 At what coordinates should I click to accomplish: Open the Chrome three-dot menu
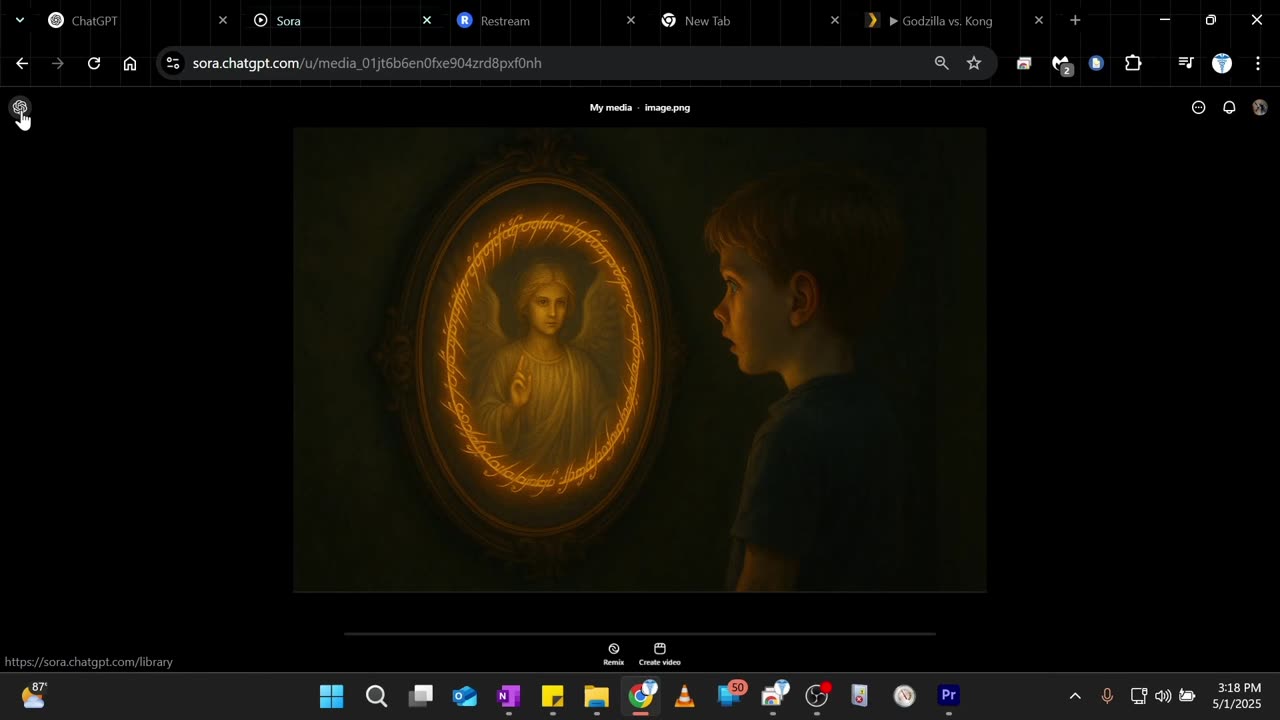pyautogui.click(x=1257, y=63)
